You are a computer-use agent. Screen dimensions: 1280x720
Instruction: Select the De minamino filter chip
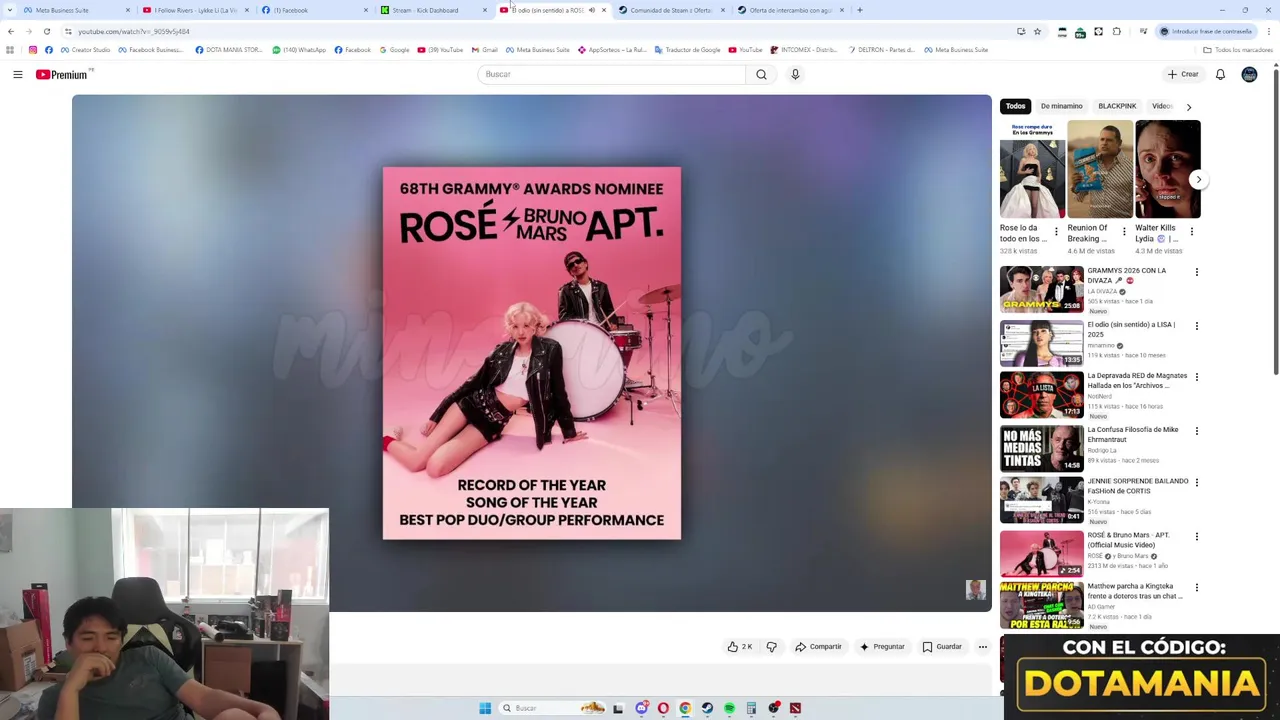[1061, 106]
